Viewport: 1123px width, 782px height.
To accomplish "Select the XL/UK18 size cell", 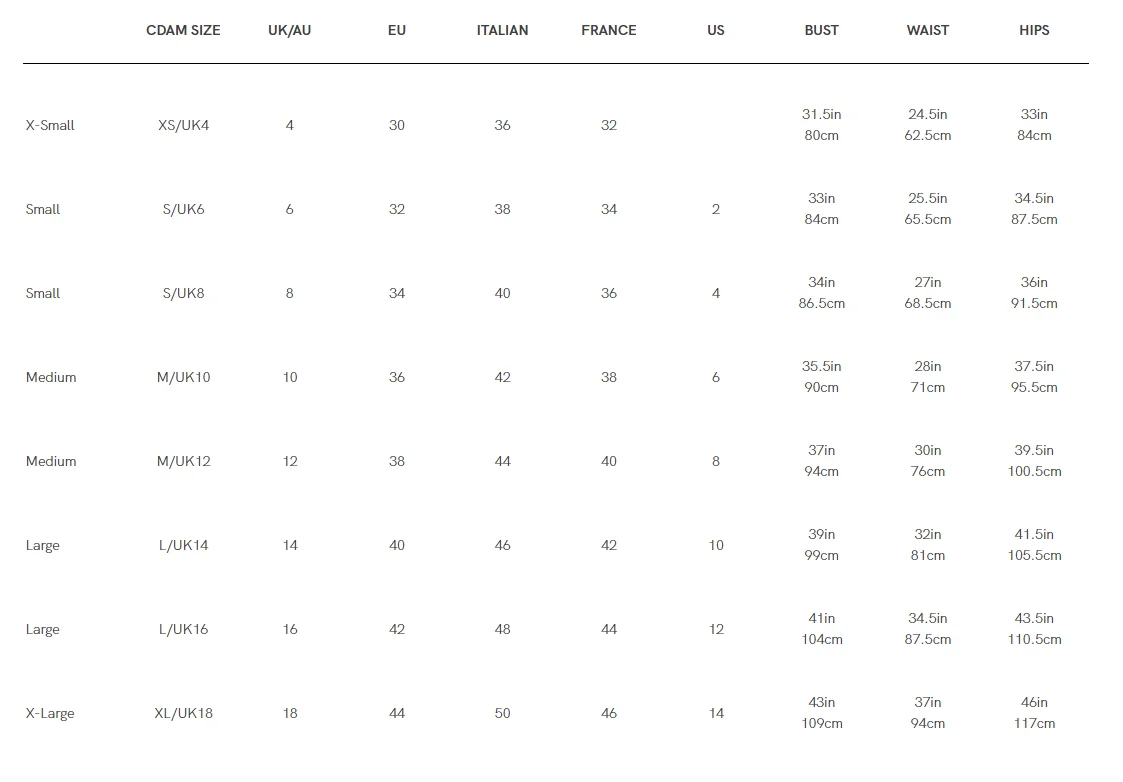I will tap(184, 713).
